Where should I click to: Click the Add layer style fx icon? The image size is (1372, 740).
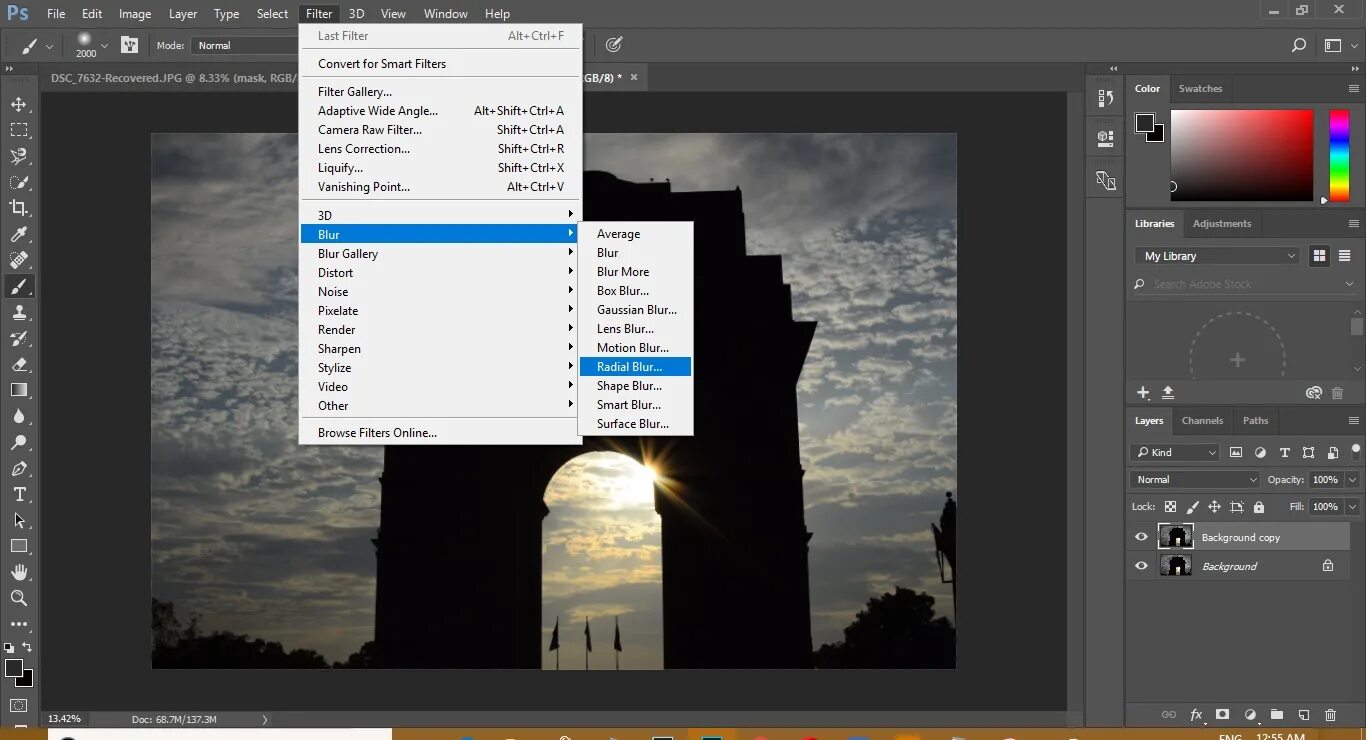1196,715
